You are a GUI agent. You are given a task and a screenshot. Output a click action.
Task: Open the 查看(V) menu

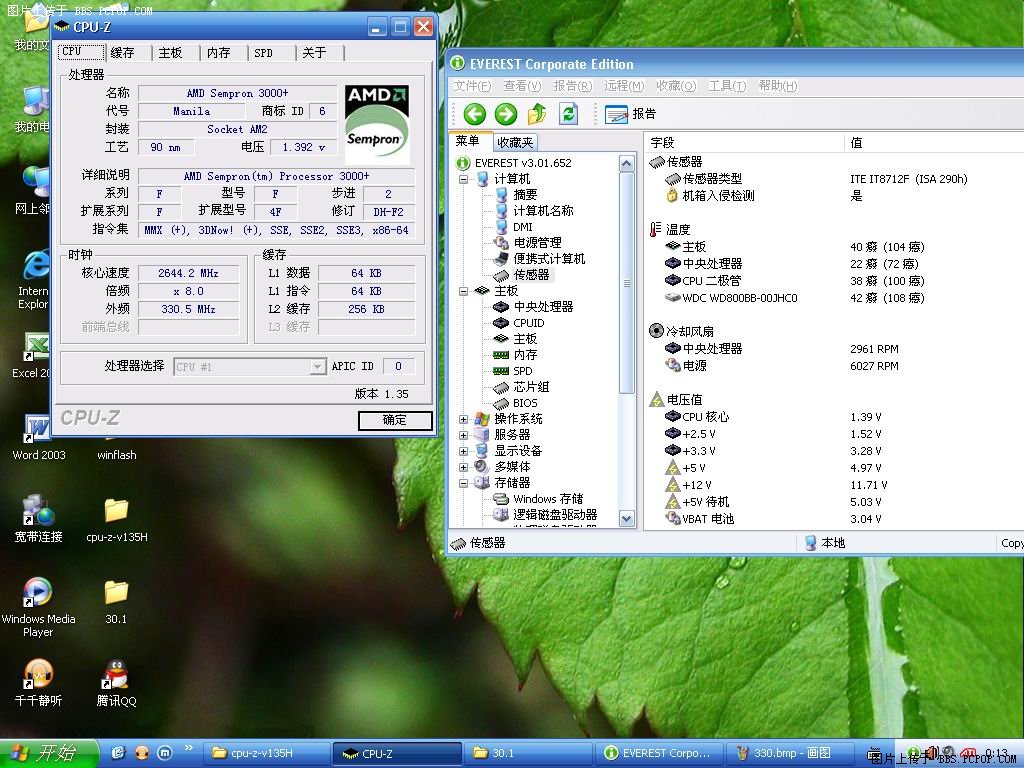click(522, 86)
